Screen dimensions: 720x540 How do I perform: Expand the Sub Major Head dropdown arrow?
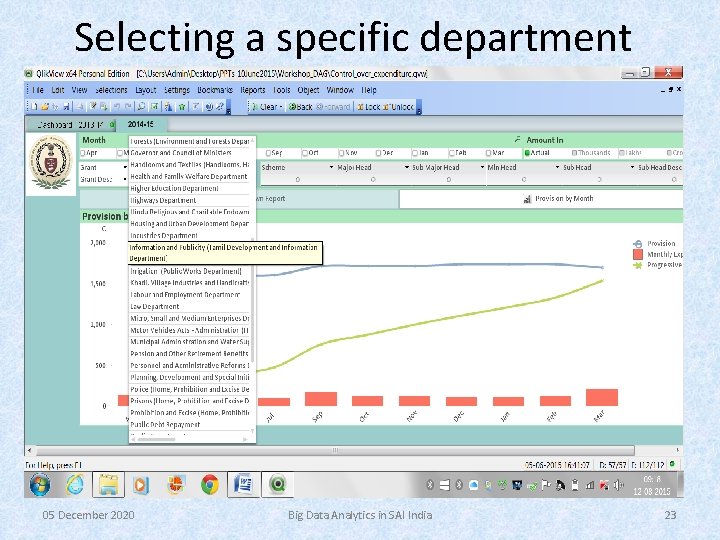tap(482, 168)
